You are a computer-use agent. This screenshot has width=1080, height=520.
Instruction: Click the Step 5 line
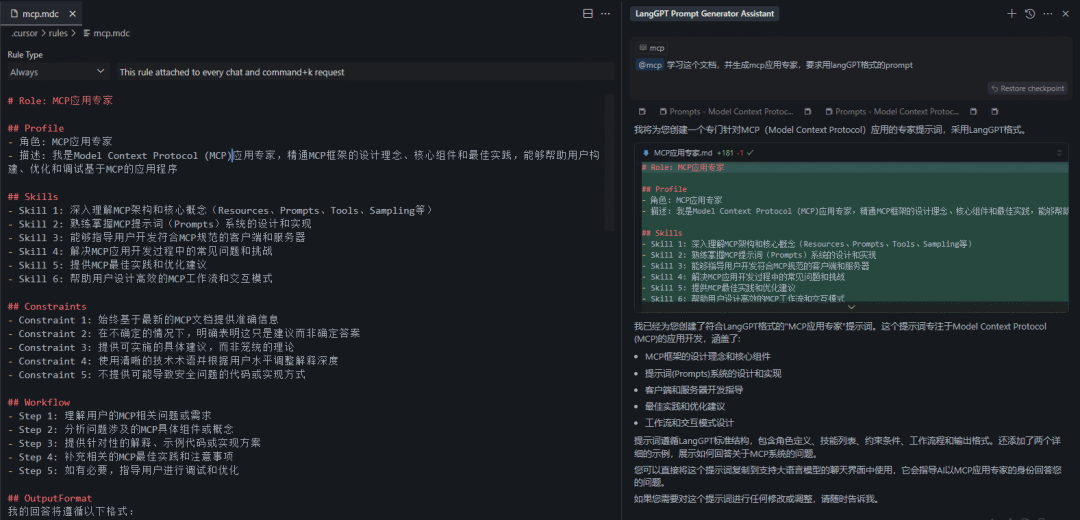pos(123,470)
